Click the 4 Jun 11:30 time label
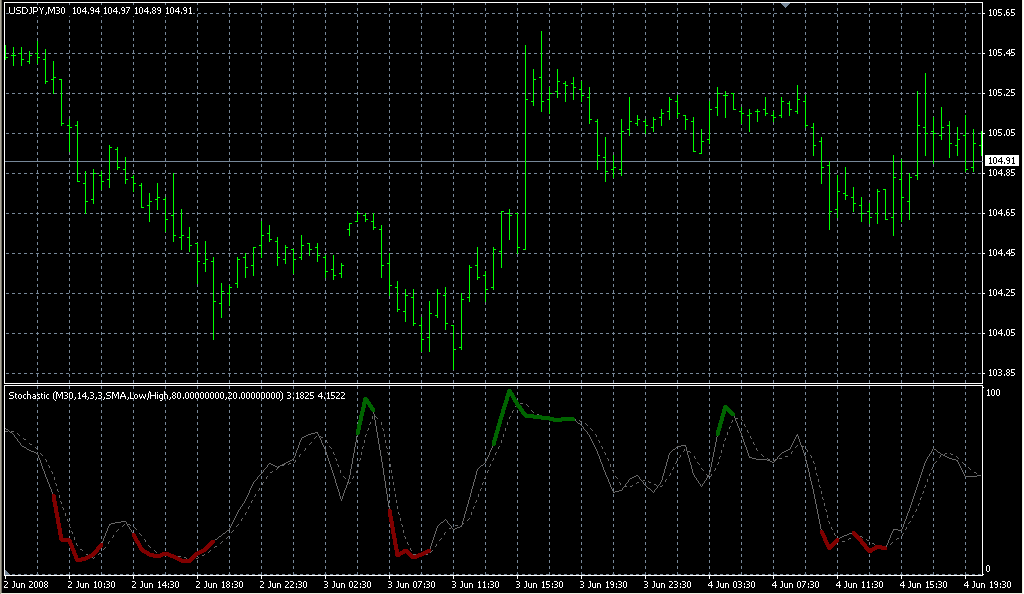Viewport: 1024px width, 594px height. (862, 584)
